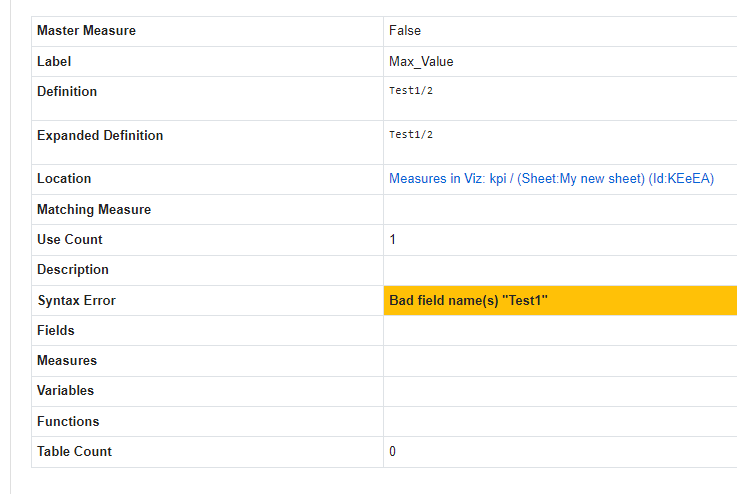Select the Location row header
The width and height of the screenshot is (737, 494).
64,179
